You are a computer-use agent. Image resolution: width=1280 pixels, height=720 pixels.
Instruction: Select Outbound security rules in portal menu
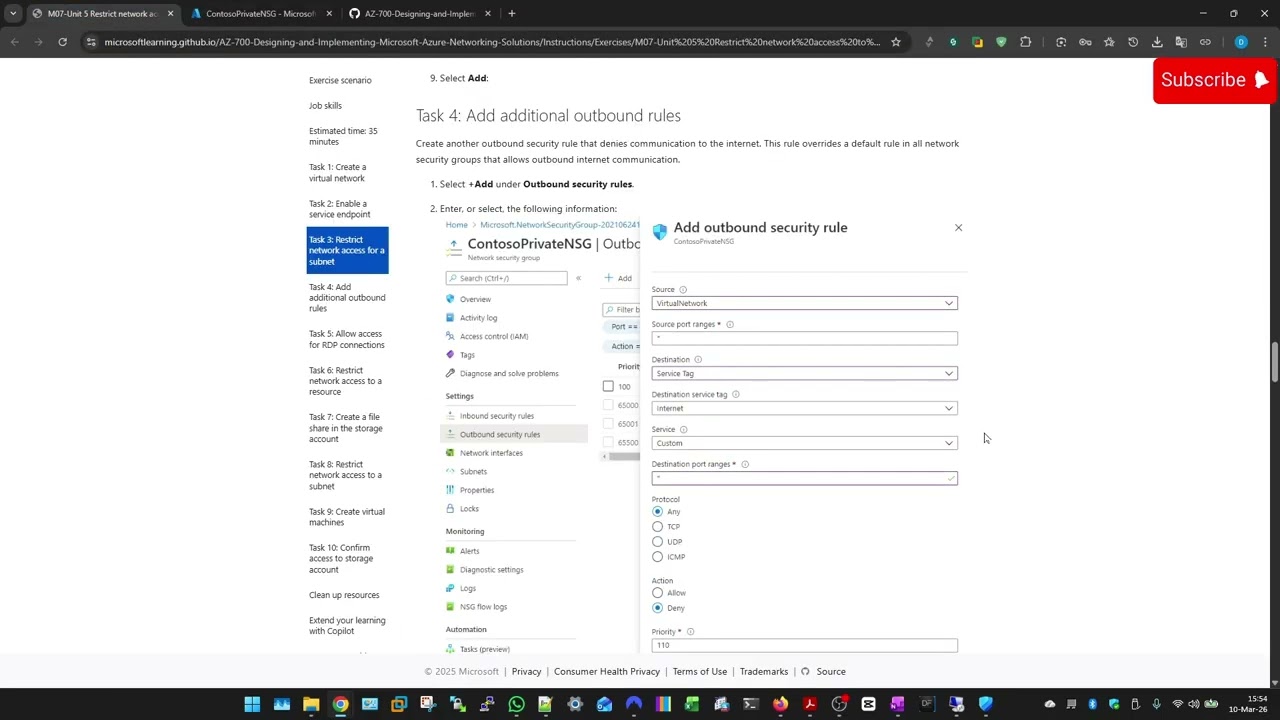[x=514, y=434]
